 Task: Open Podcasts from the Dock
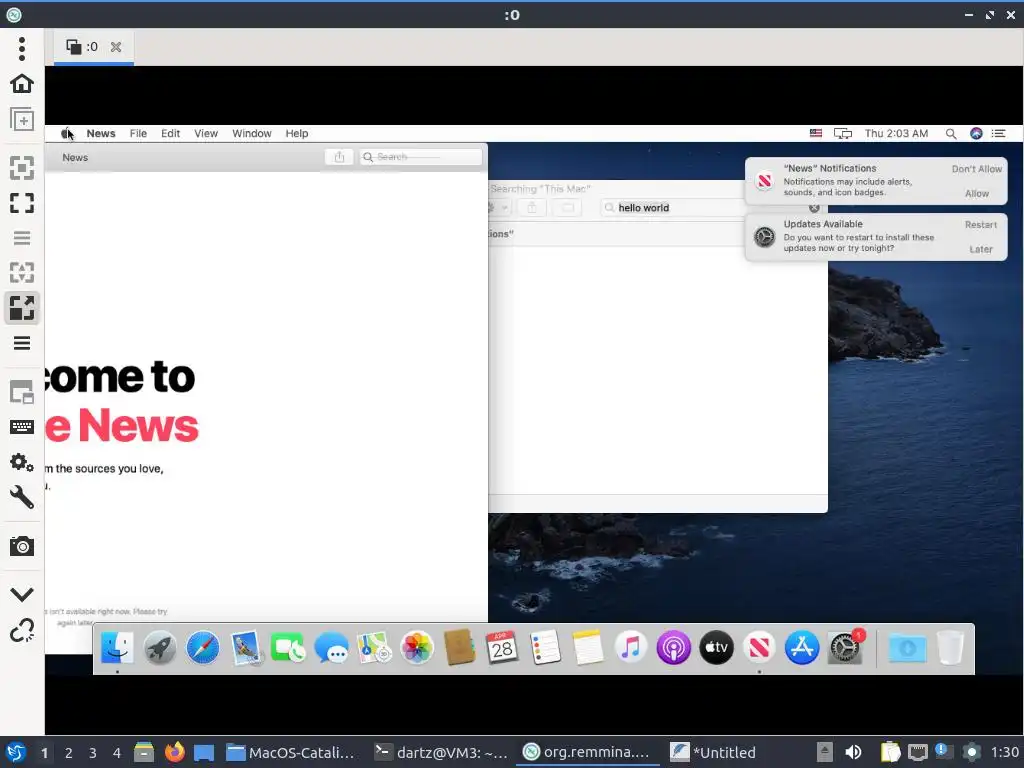[x=673, y=647]
